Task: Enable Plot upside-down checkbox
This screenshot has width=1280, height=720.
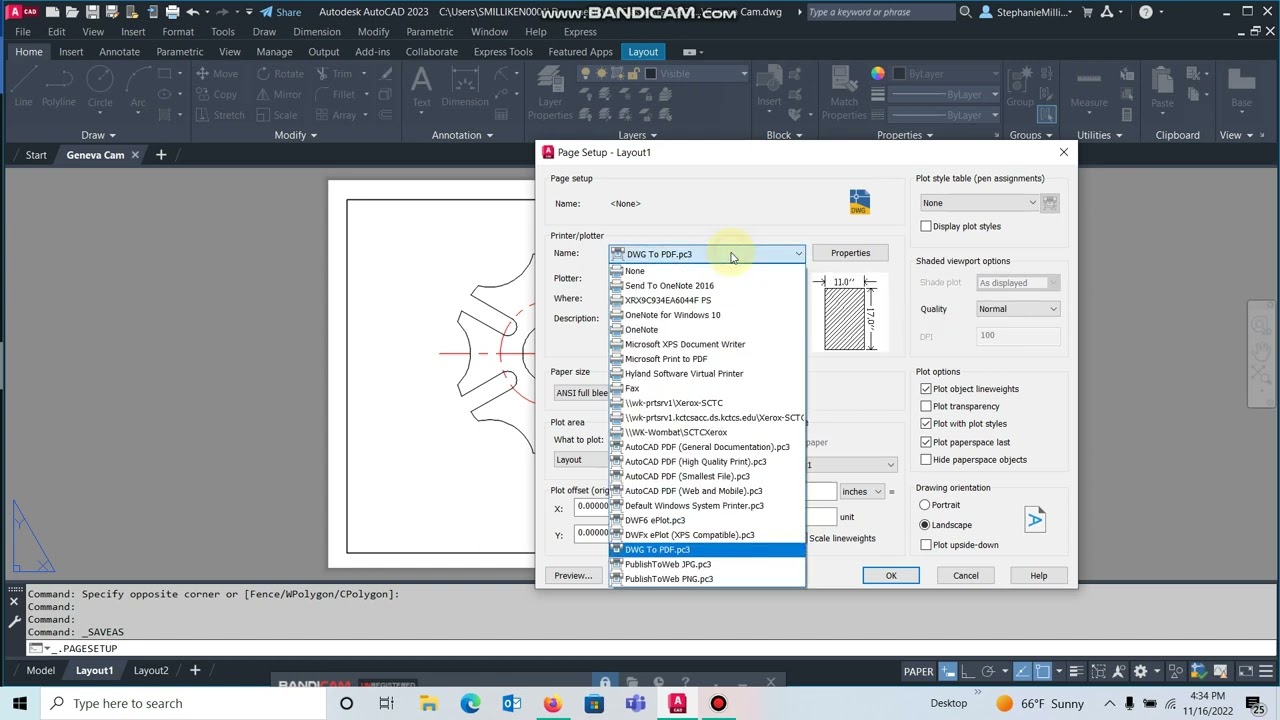Action: [x=926, y=545]
